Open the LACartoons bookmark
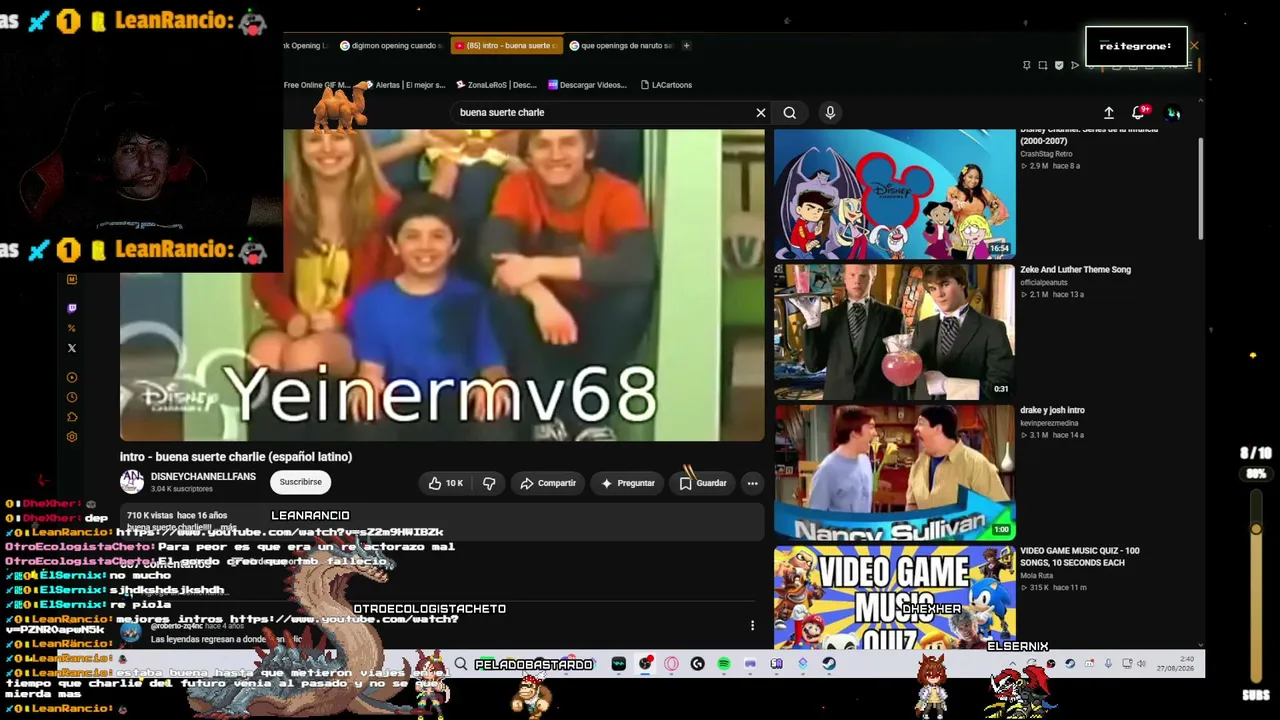 (x=666, y=85)
